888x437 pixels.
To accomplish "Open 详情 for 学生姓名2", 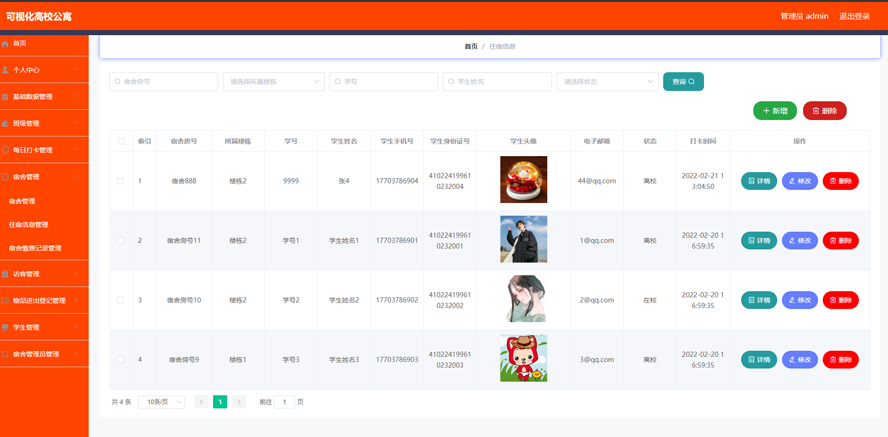I will click(759, 300).
